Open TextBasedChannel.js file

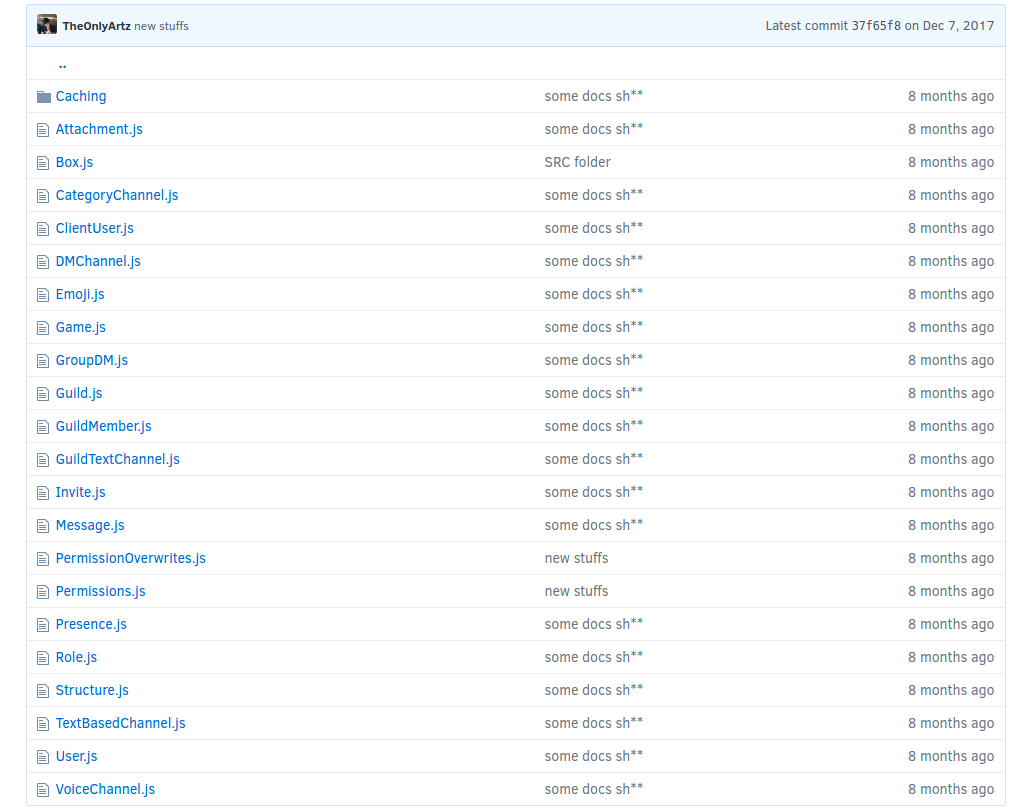click(121, 723)
